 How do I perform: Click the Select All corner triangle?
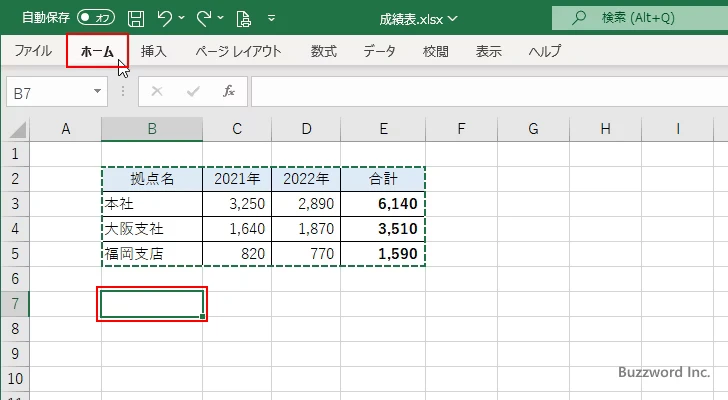coord(18,129)
